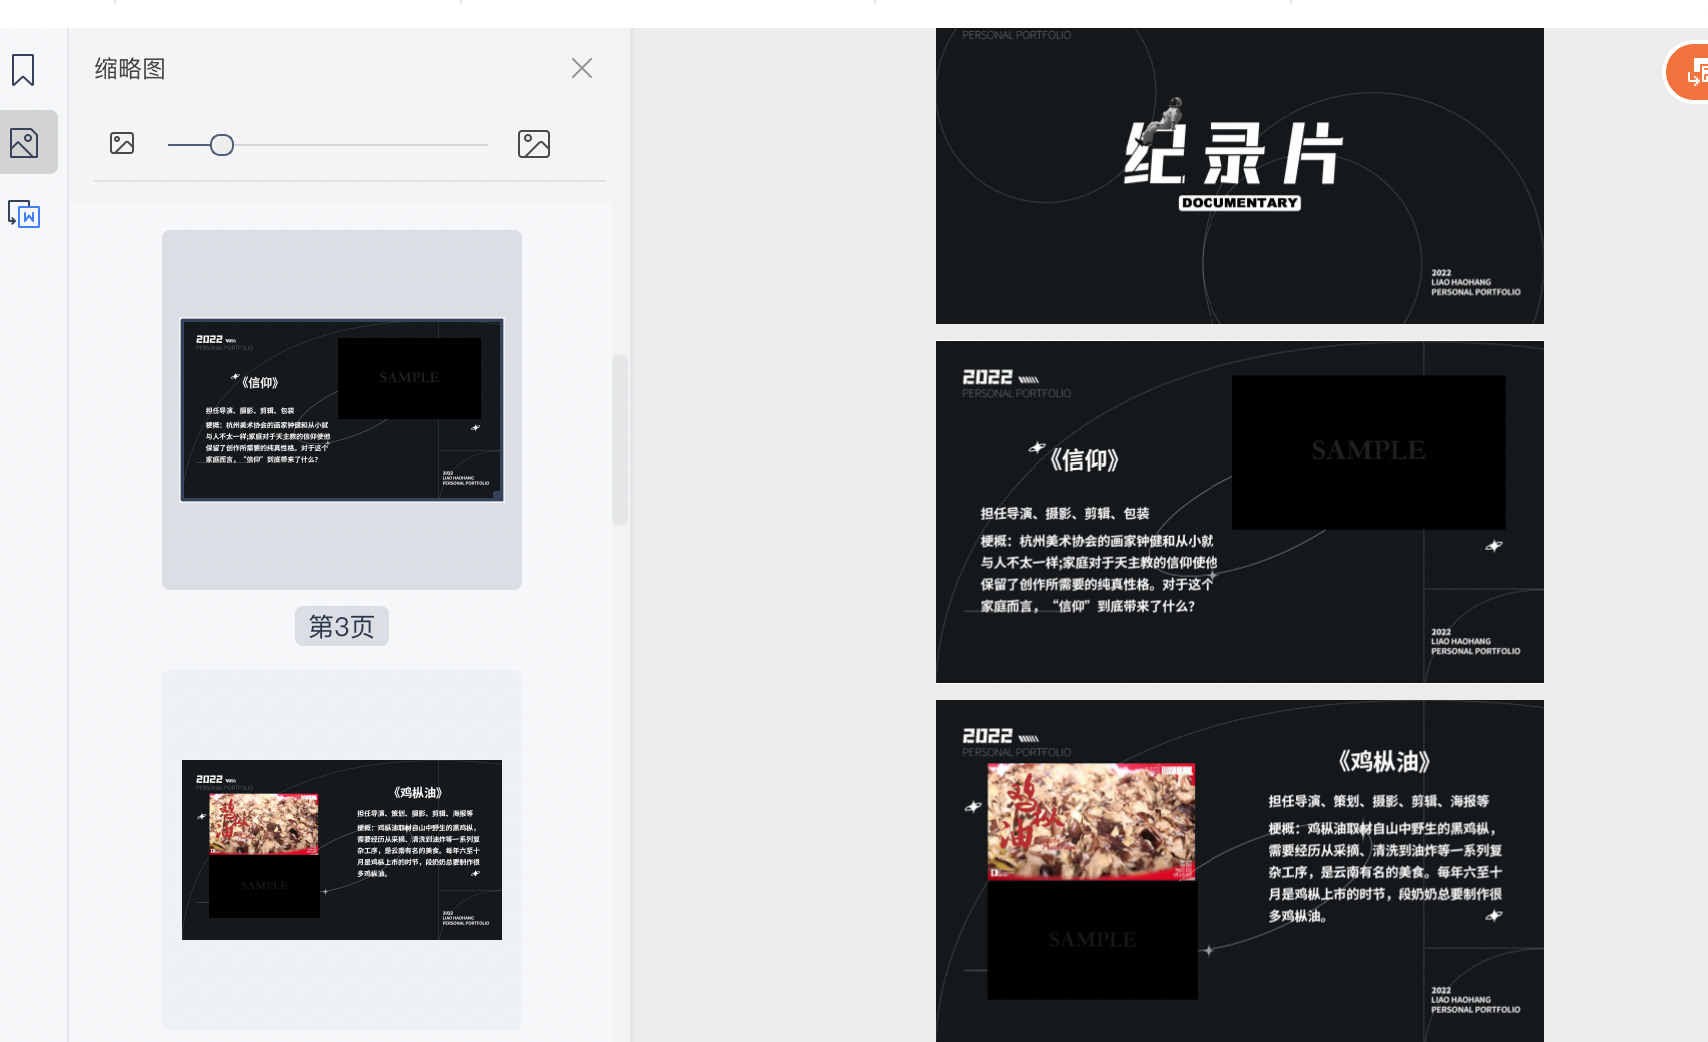Close the 缩略图 thumbnail panel
The image size is (1708, 1042).
click(x=581, y=67)
